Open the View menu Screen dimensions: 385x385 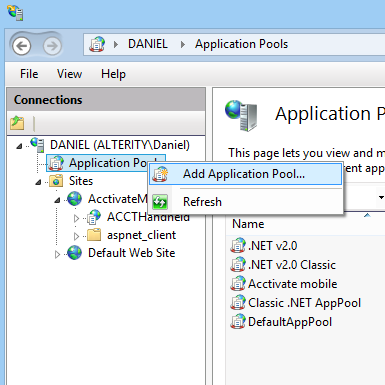click(x=69, y=74)
